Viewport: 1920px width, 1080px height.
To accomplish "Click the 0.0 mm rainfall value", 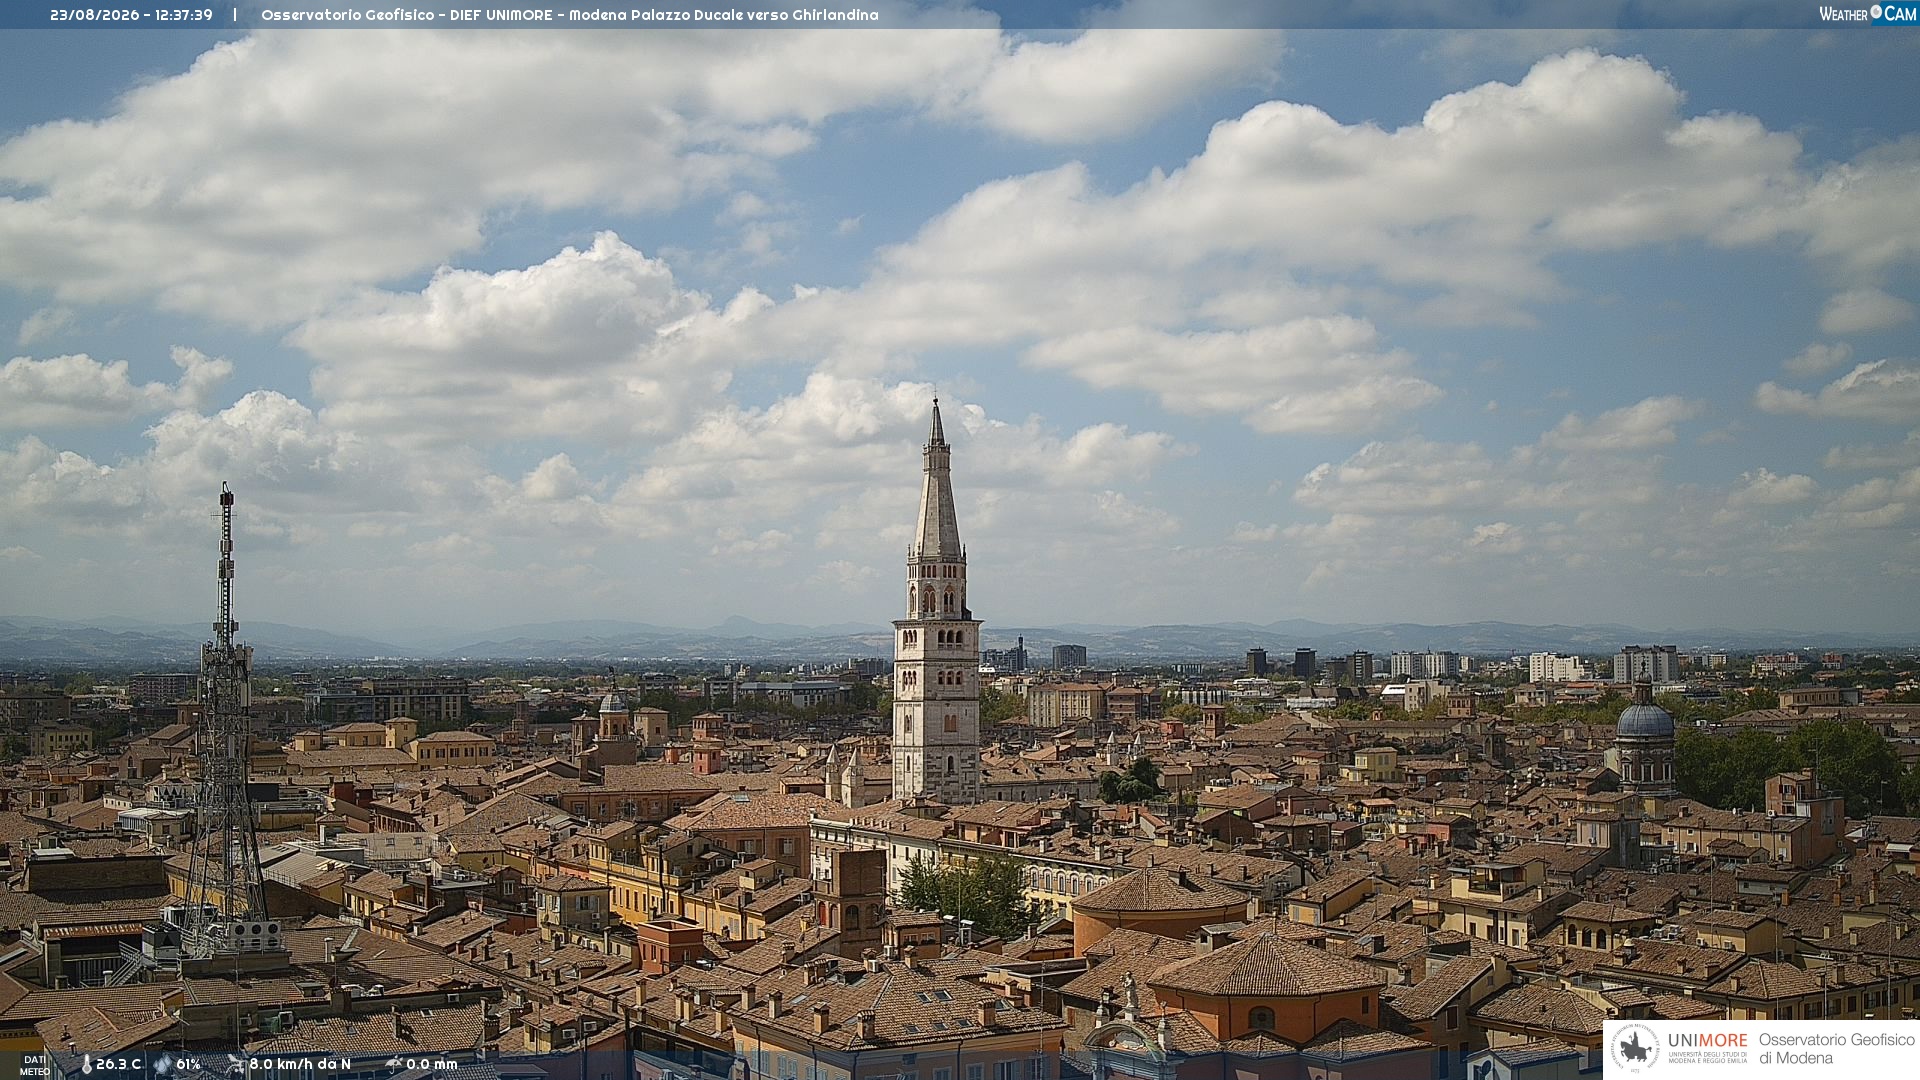I will [432, 1065].
